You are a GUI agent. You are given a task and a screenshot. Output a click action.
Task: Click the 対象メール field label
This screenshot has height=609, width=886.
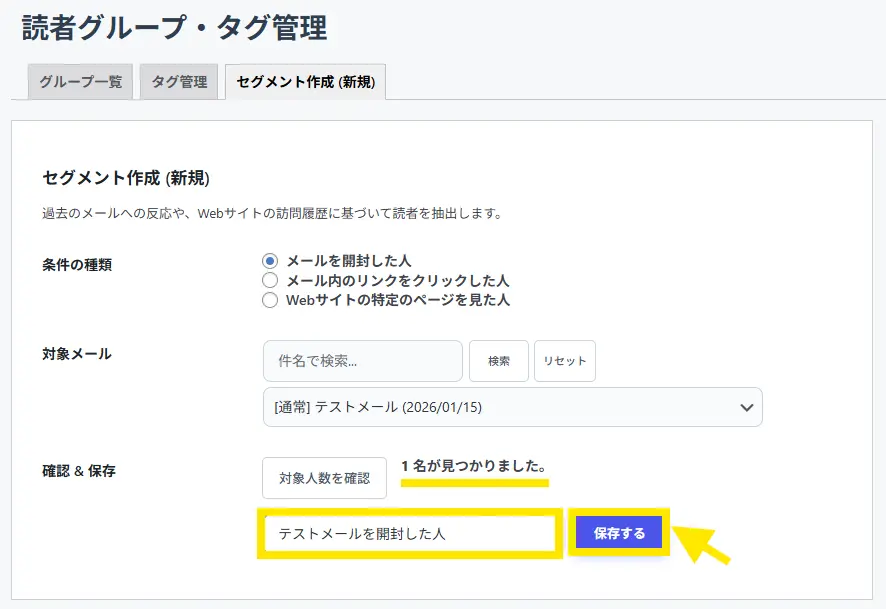pos(77,354)
